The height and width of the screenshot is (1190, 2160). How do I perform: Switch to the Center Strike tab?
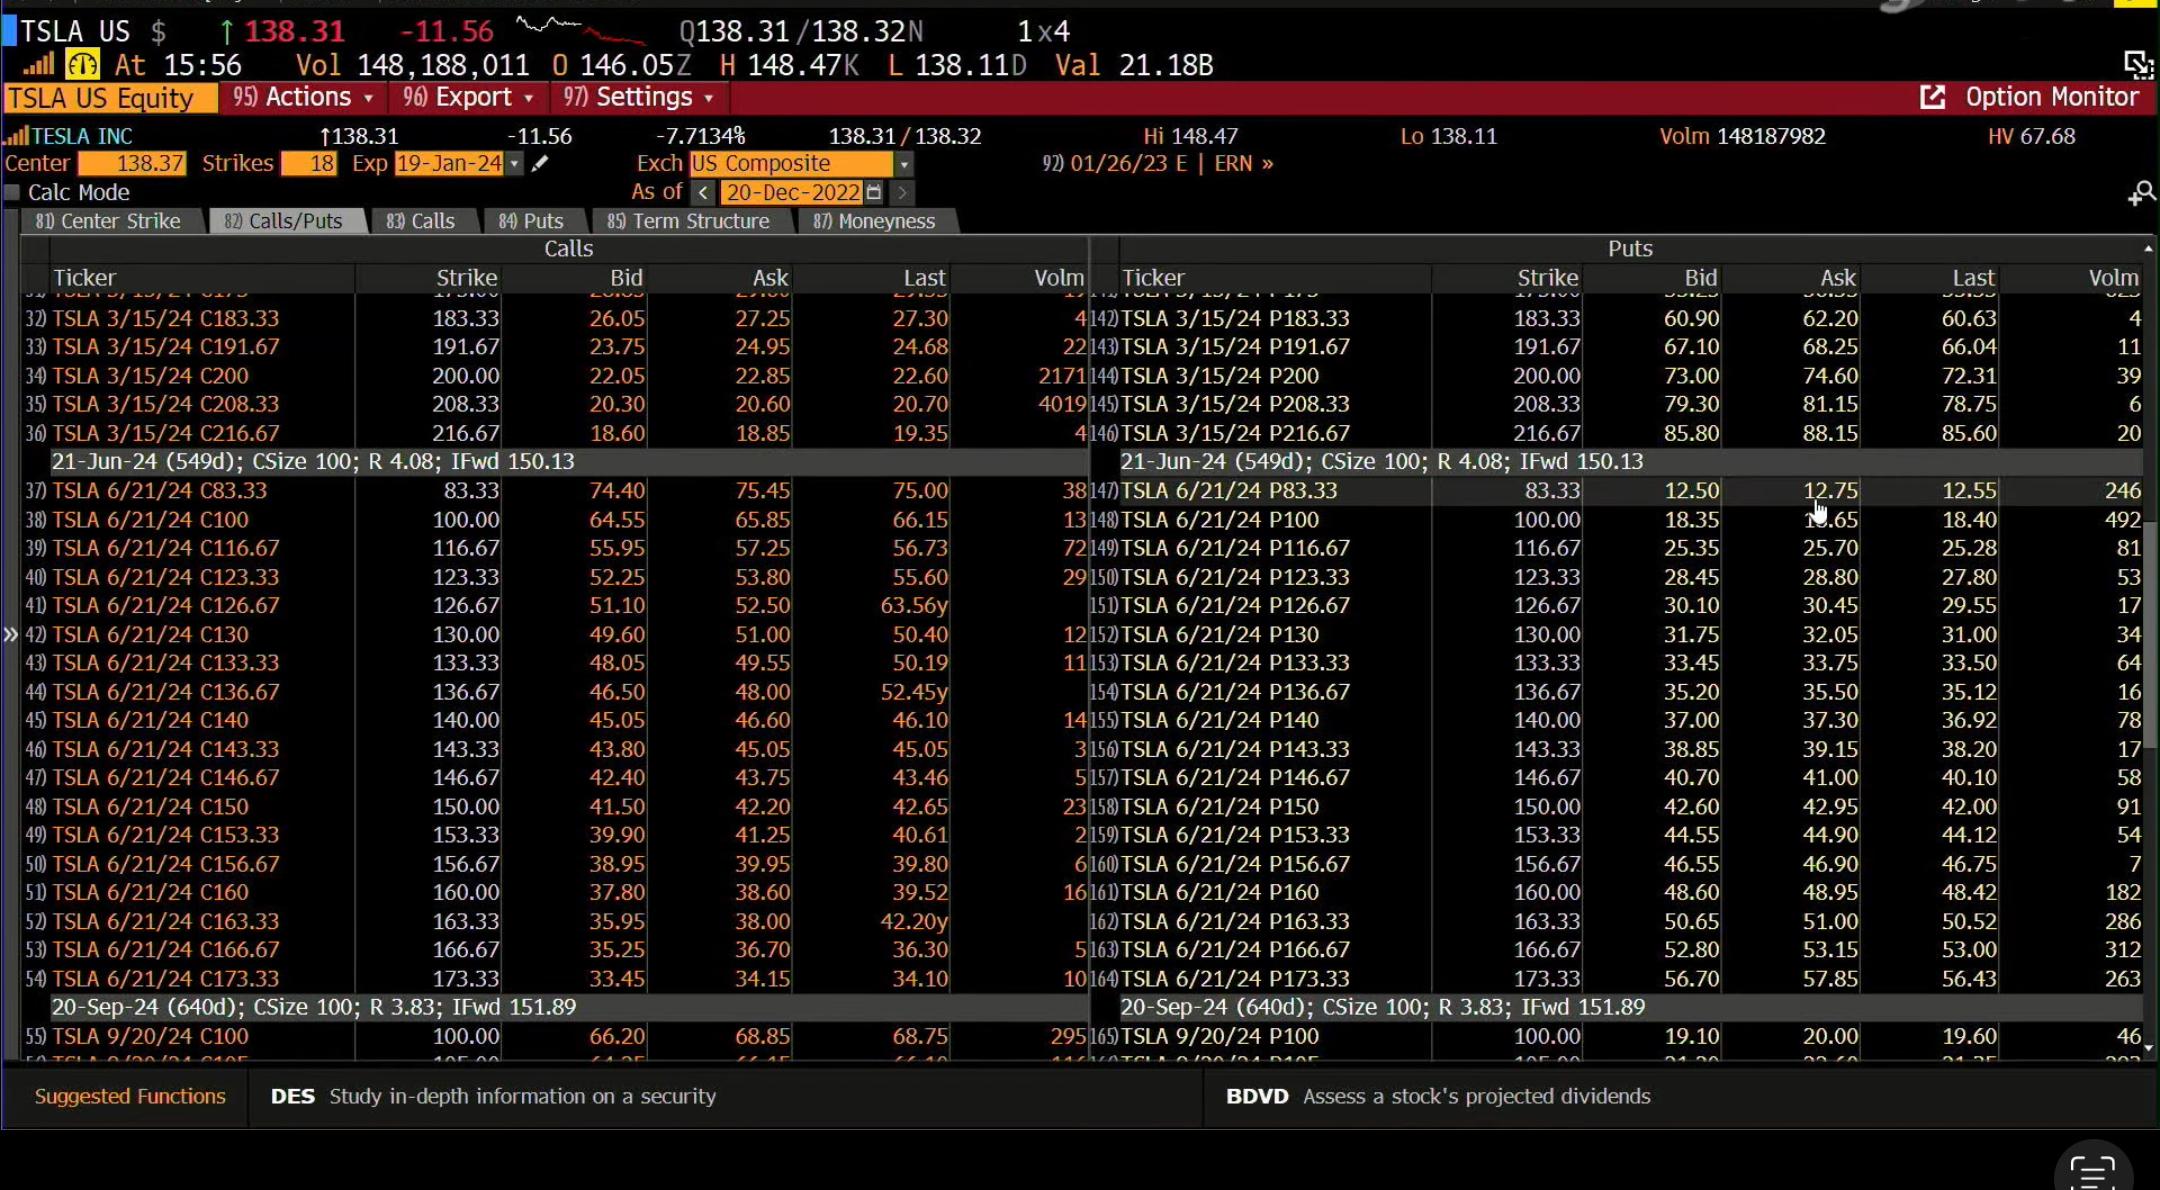point(108,221)
